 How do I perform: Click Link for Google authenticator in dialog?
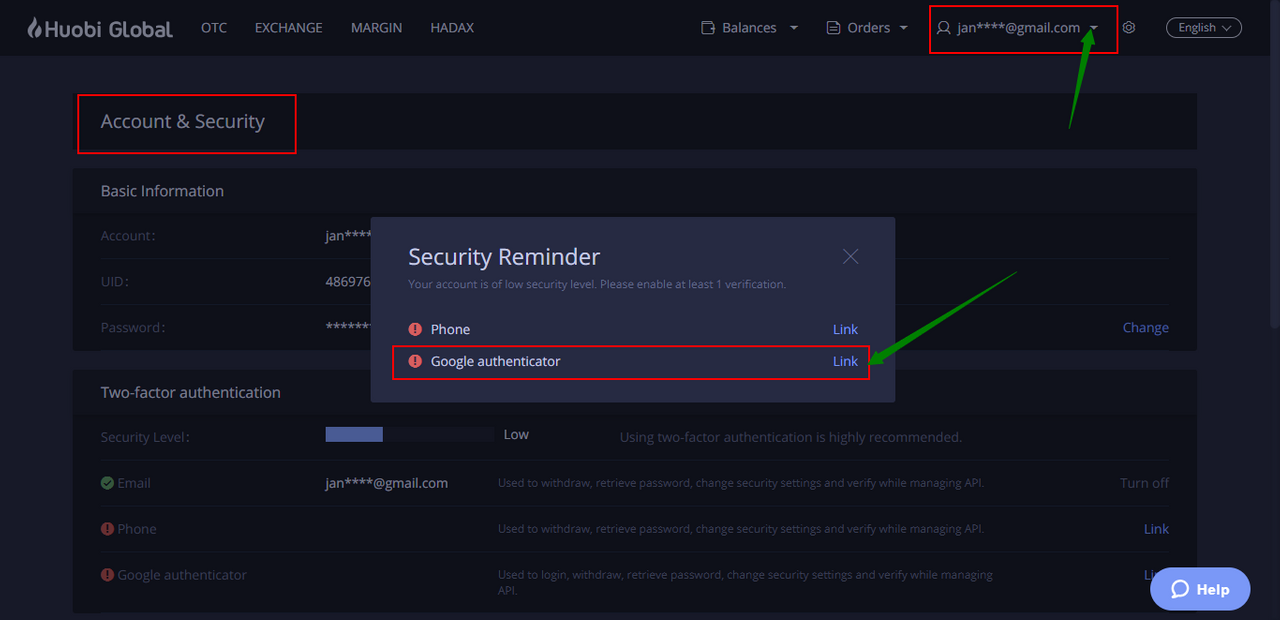coord(845,361)
